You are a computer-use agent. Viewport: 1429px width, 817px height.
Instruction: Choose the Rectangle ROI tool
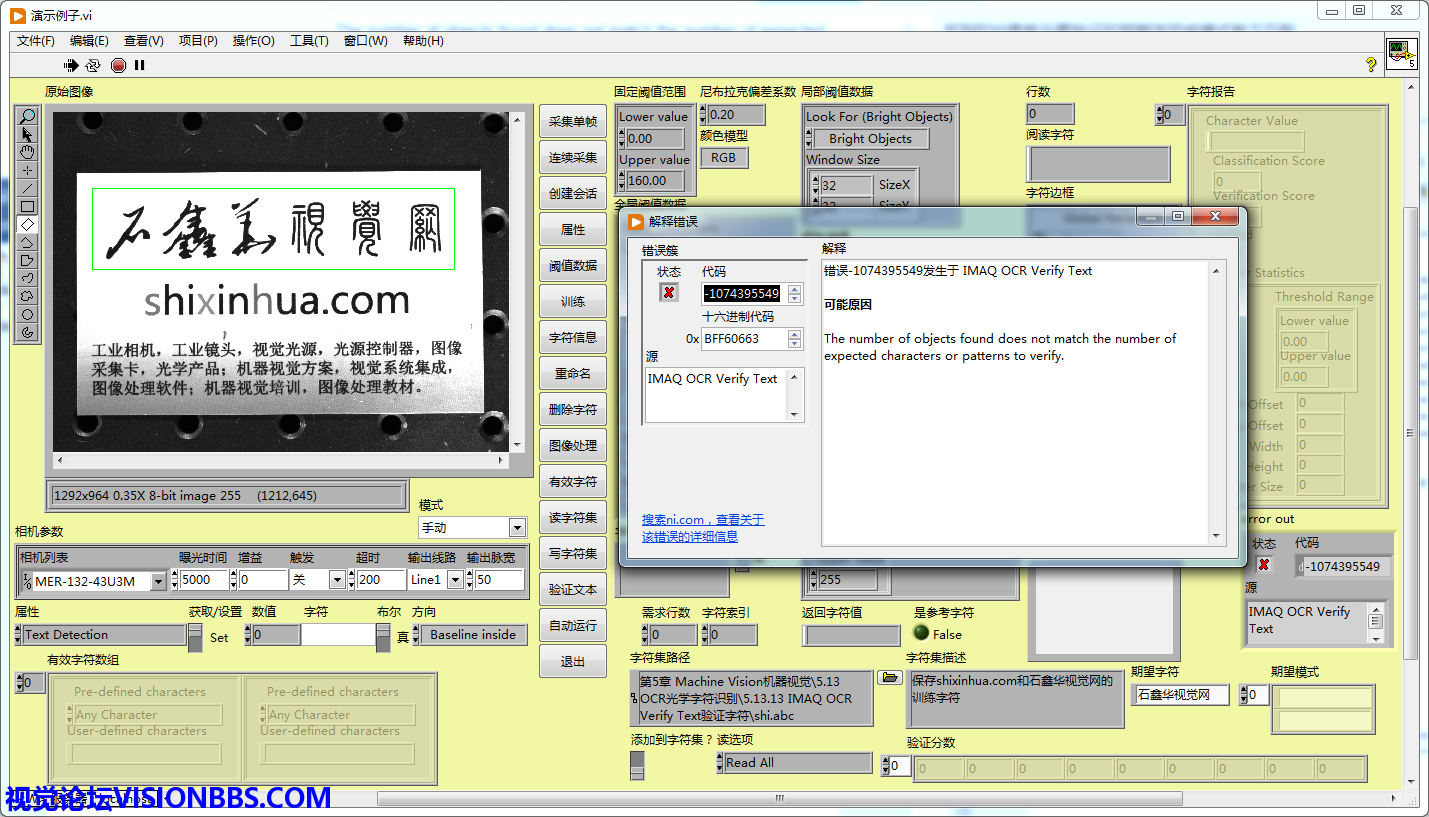[28, 206]
